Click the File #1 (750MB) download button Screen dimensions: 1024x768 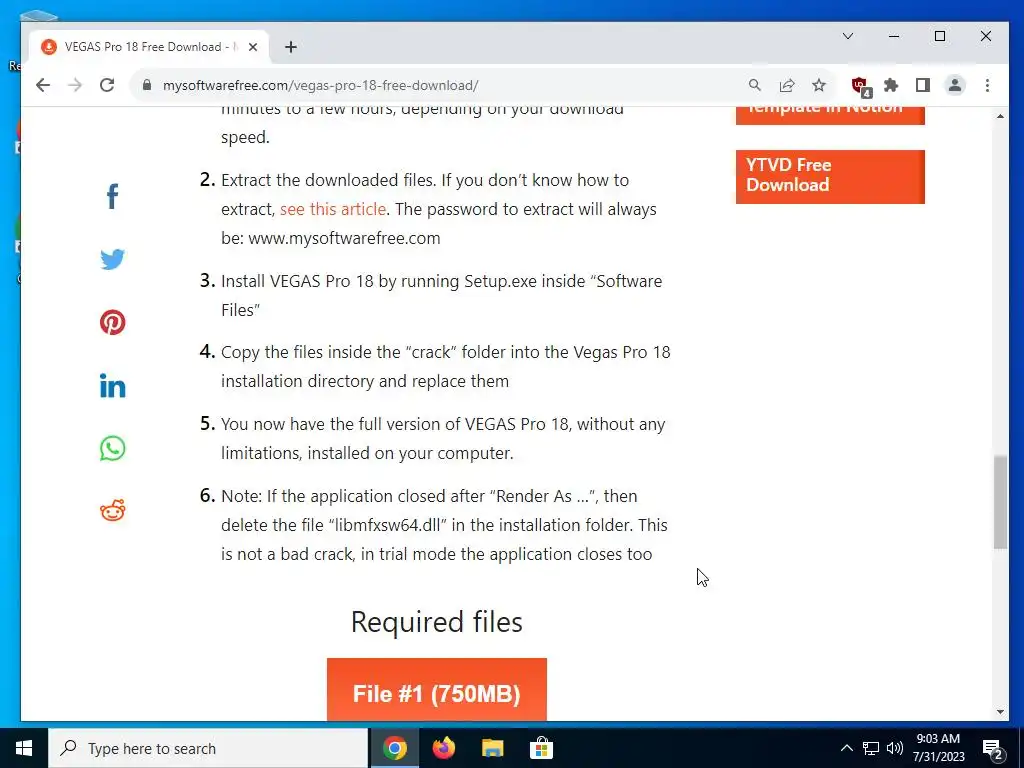click(x=437, y=690)
